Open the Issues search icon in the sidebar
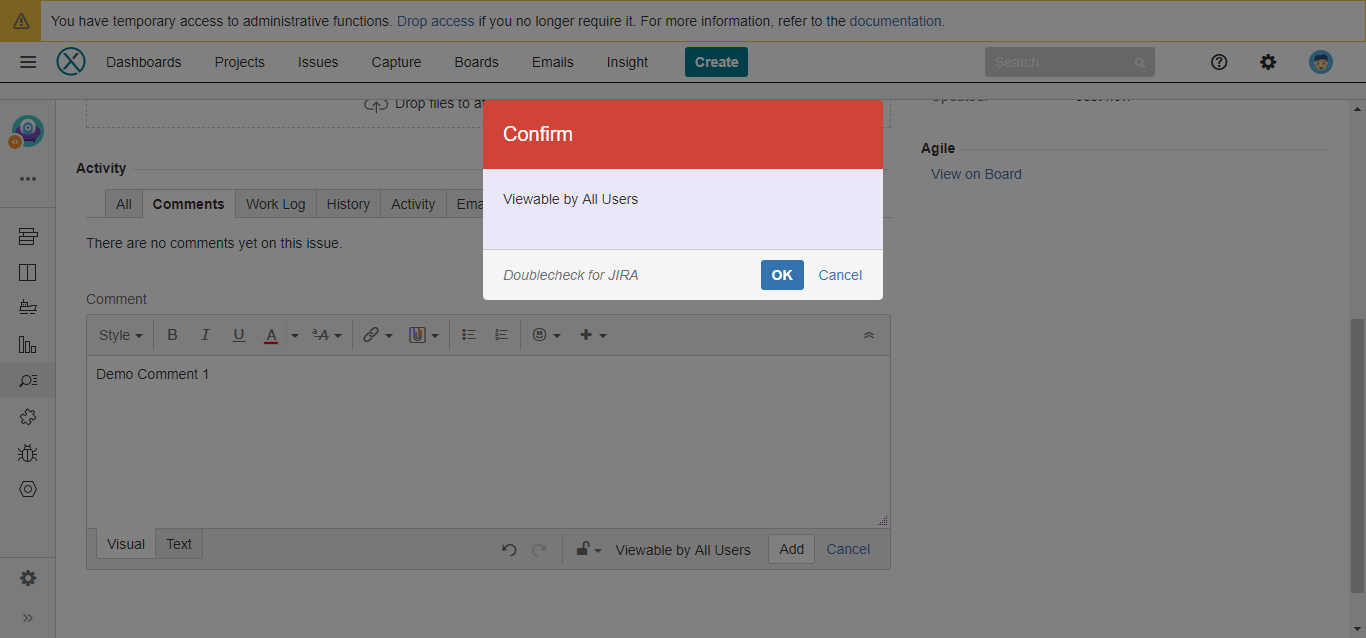This screenshot has height=638, width=1366. [x=28, y=380]
